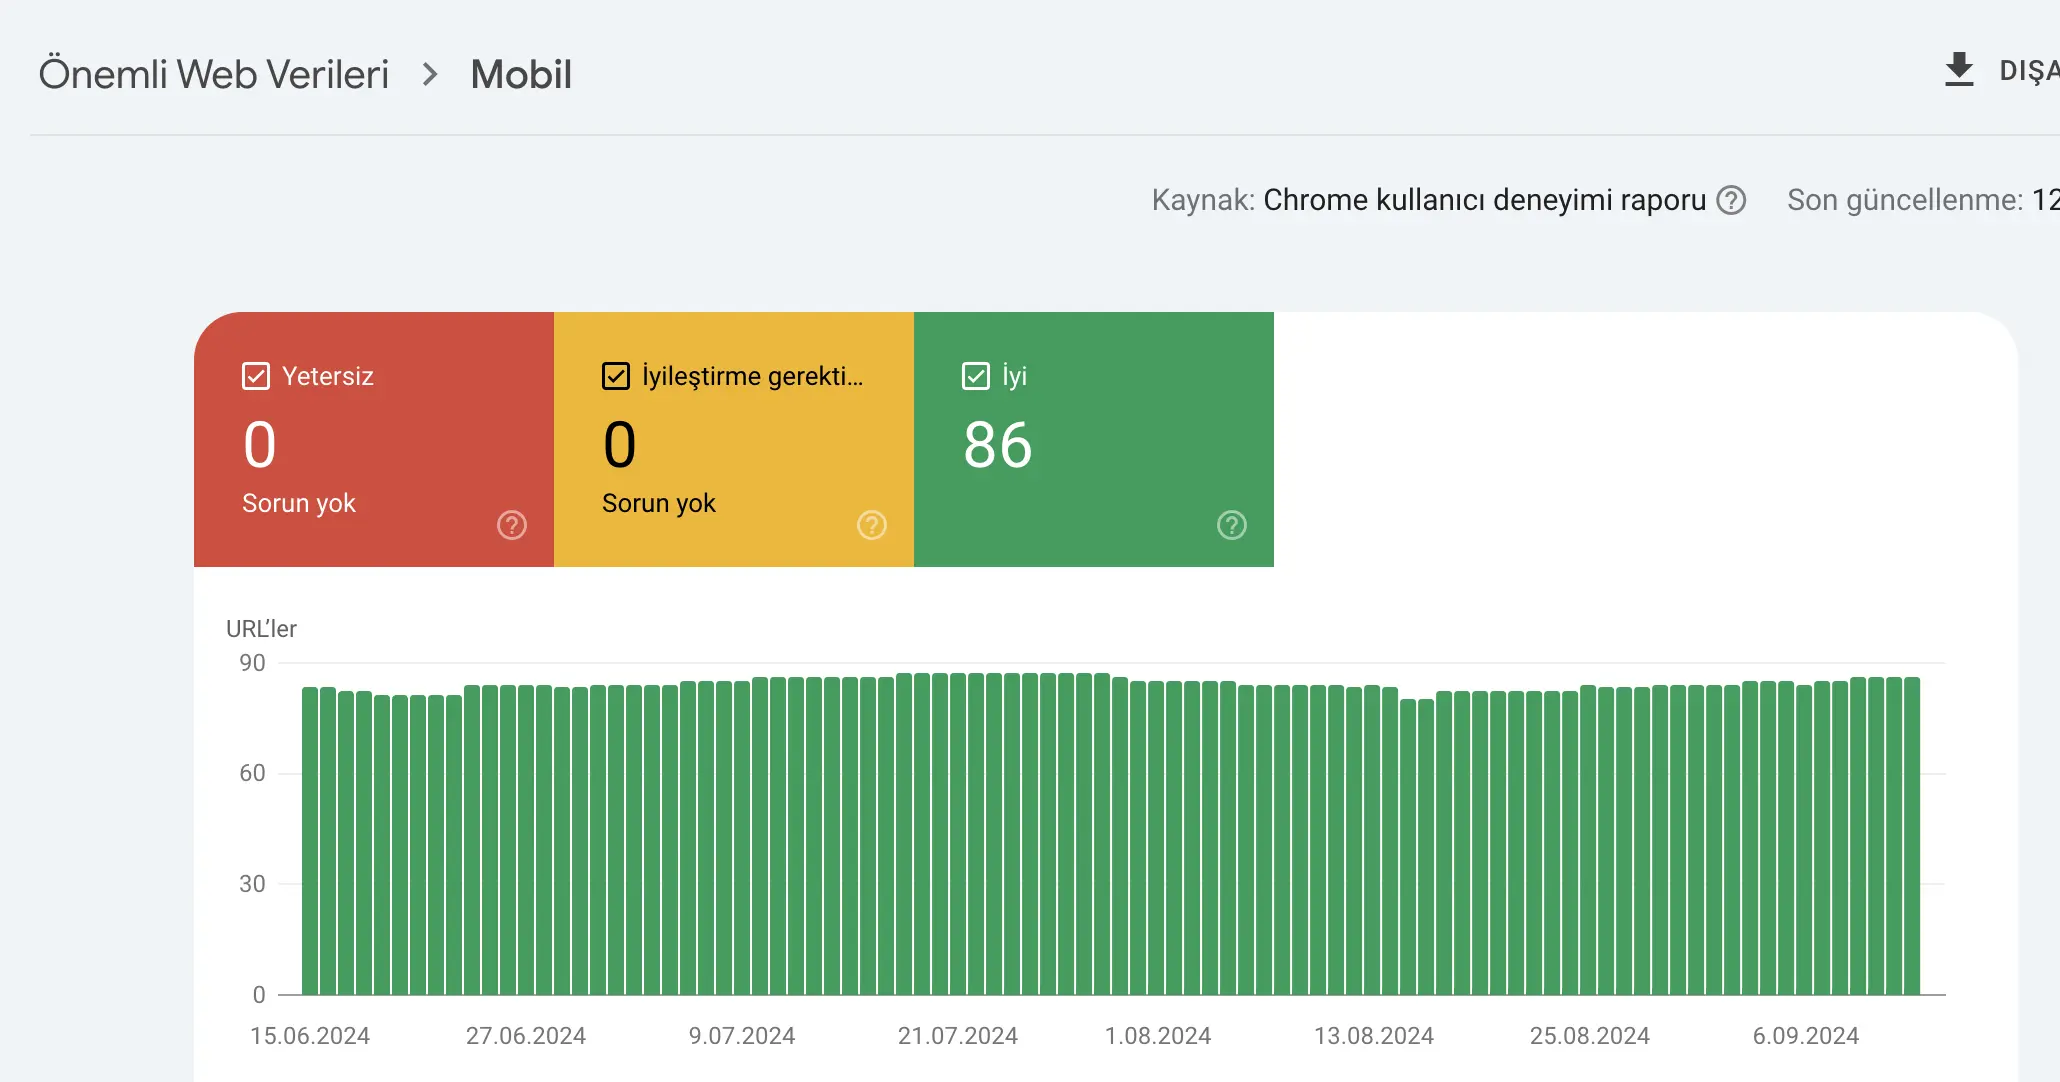Viewport: 2060px width, 1082px height.
Task: Click the first green bar in chart
Action: coord(310,841)
